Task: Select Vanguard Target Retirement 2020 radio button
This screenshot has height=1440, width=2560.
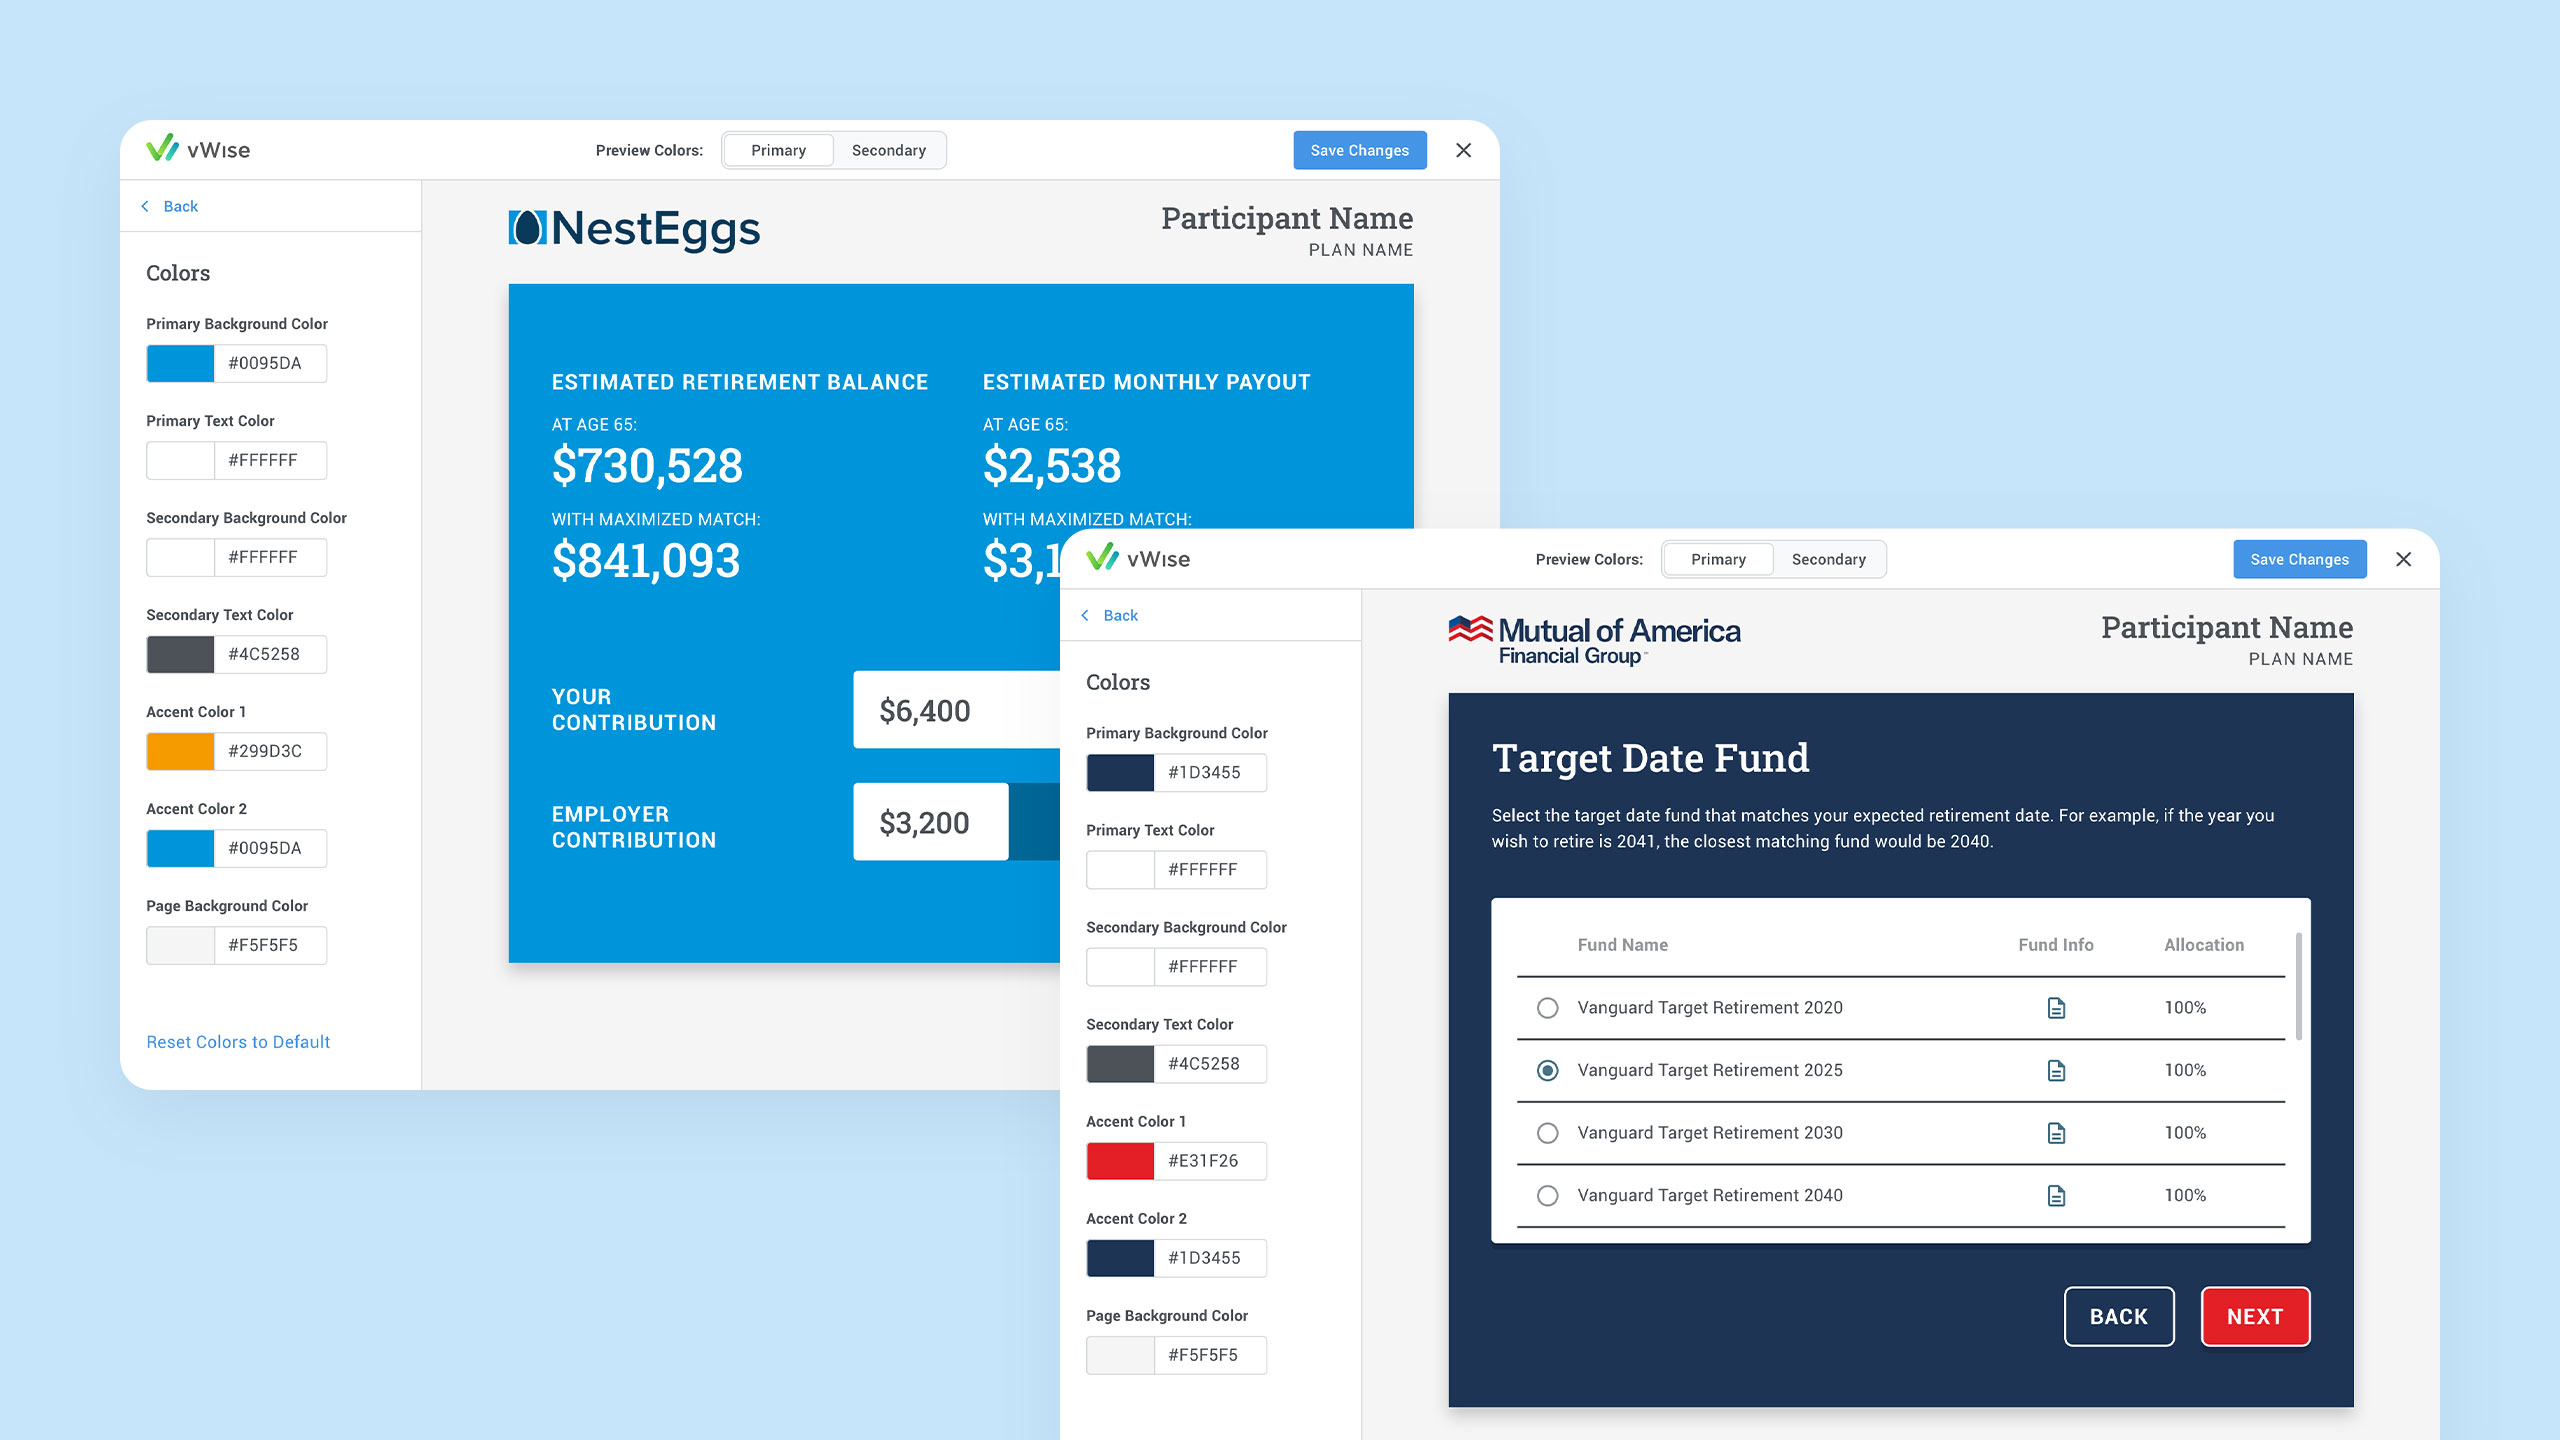Action: point(1547,1008)
